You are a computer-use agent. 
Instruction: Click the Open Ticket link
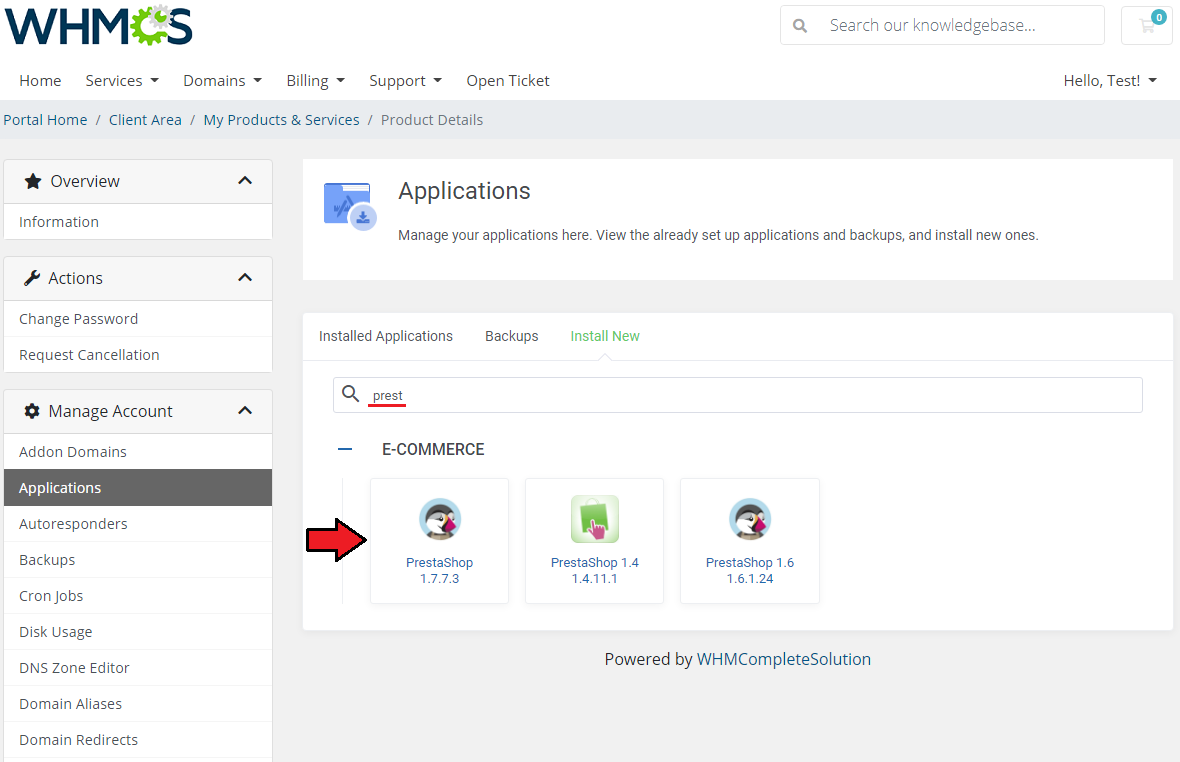[x=508, y=81]
